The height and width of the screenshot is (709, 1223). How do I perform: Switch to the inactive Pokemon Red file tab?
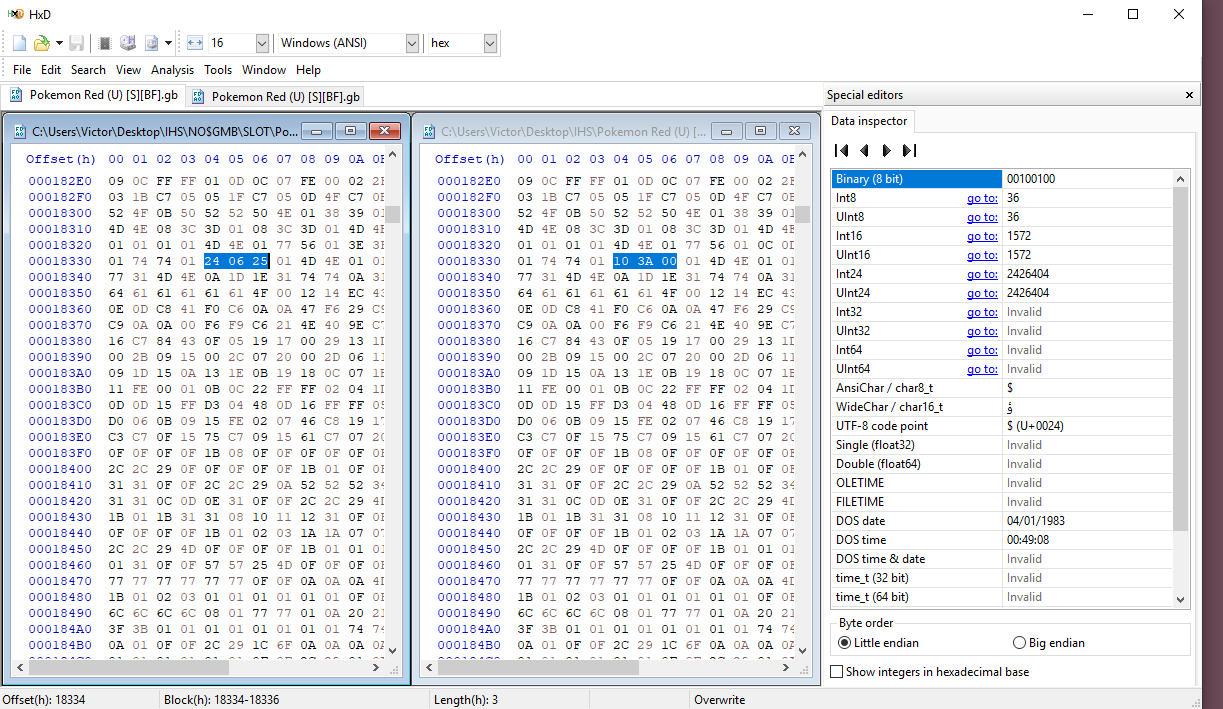coord(275,97)
